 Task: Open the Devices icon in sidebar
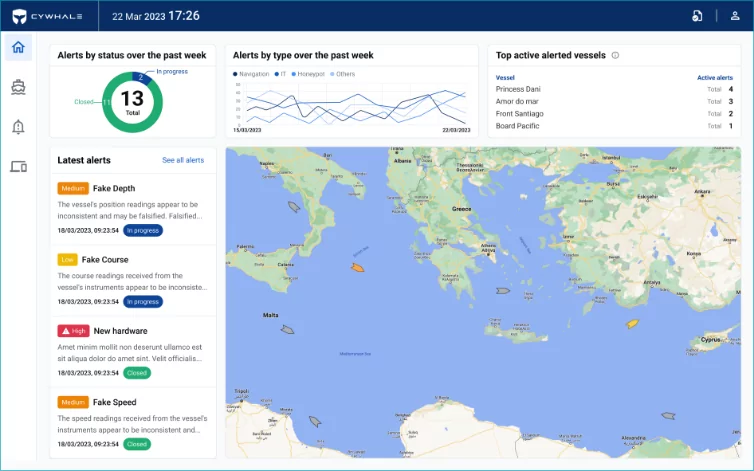coord(18,166)
